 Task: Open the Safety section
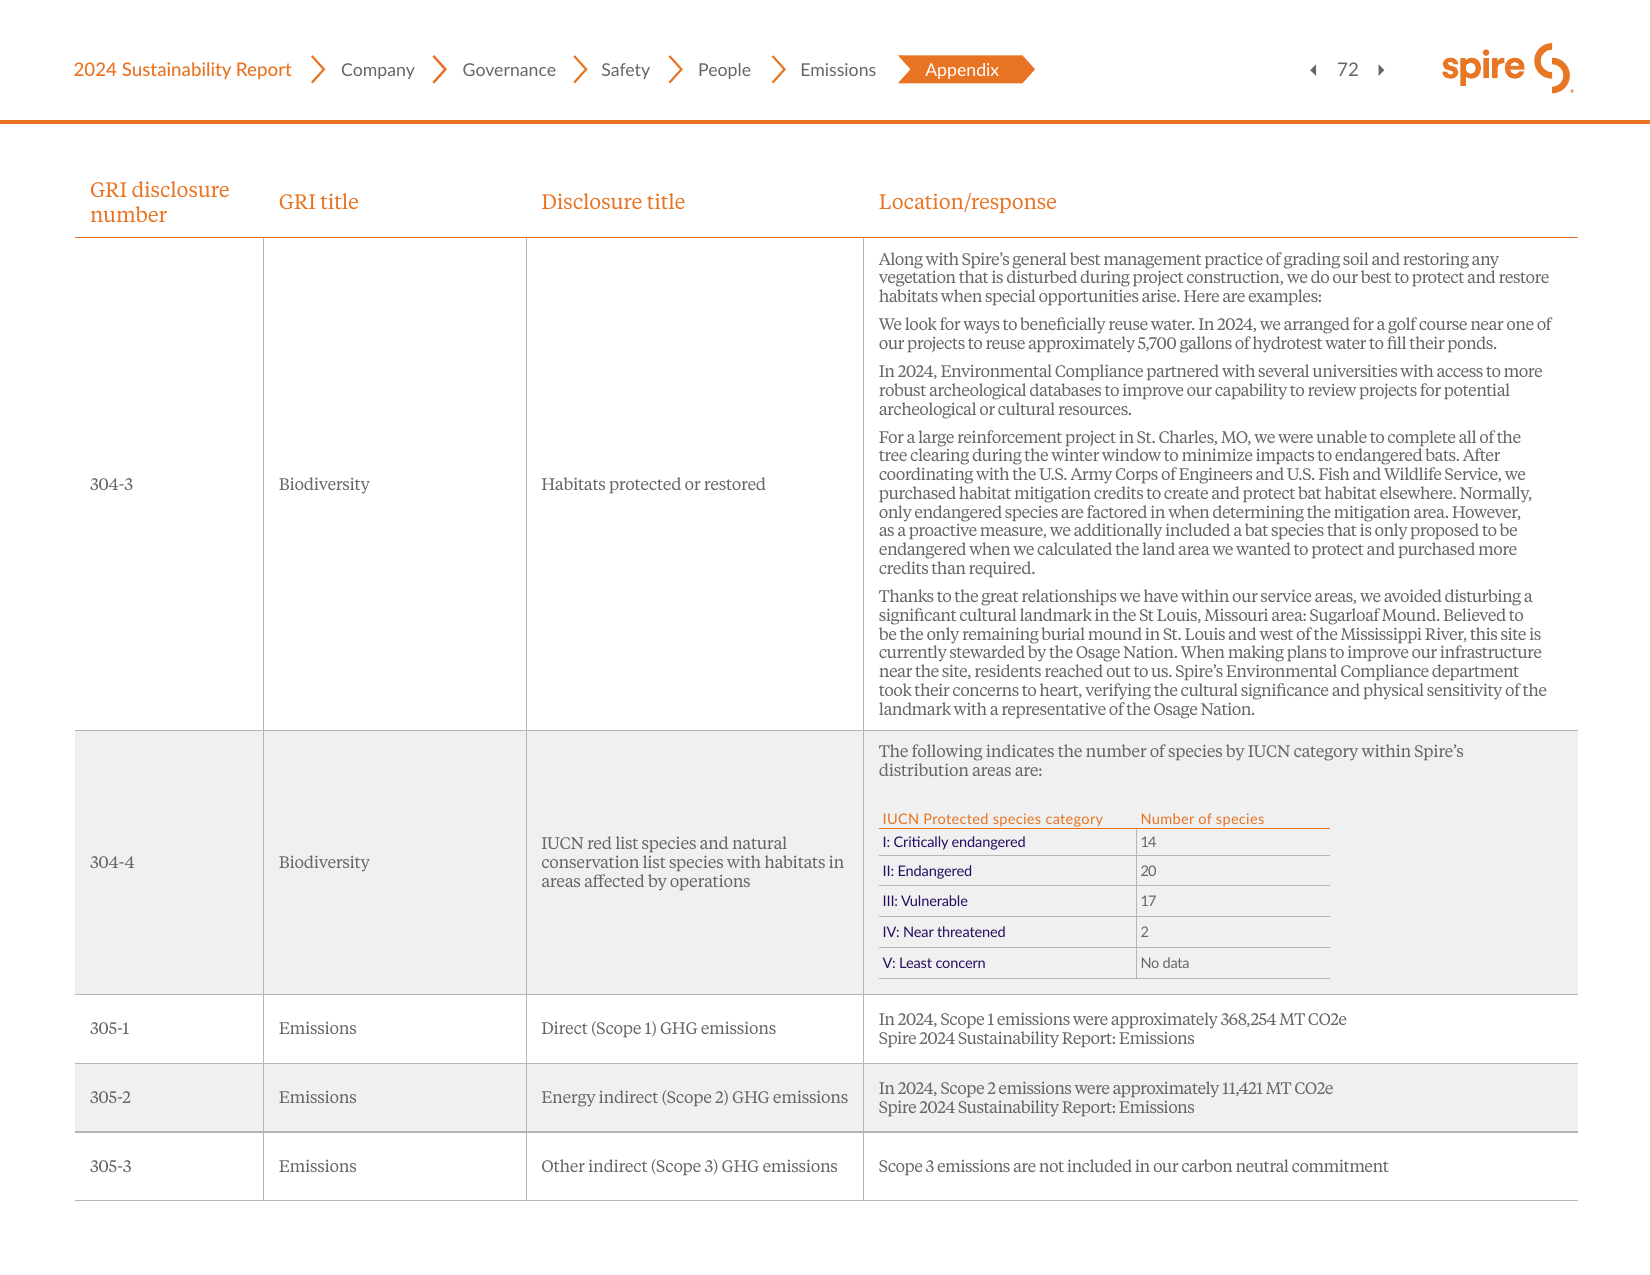pos(625,70)
